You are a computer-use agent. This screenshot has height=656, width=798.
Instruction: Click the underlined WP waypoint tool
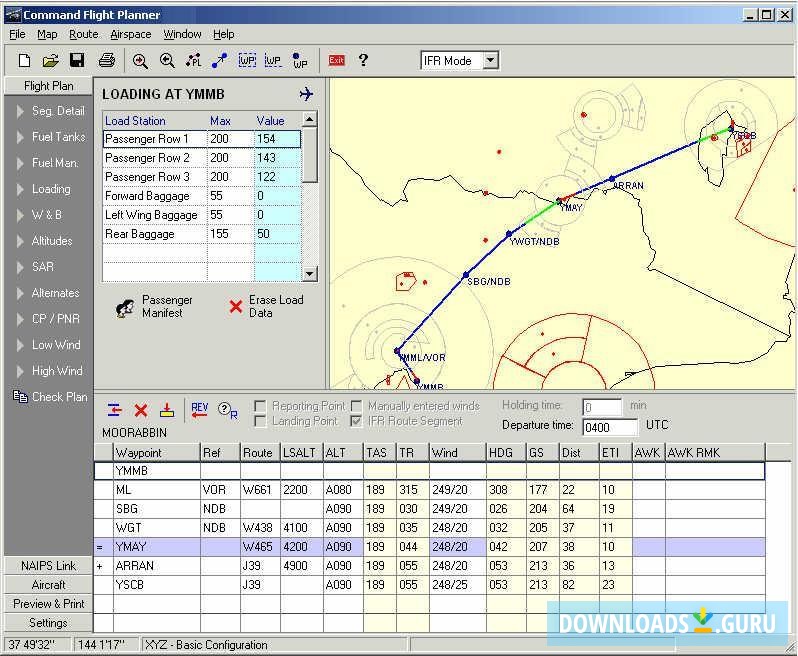(273, 61)
